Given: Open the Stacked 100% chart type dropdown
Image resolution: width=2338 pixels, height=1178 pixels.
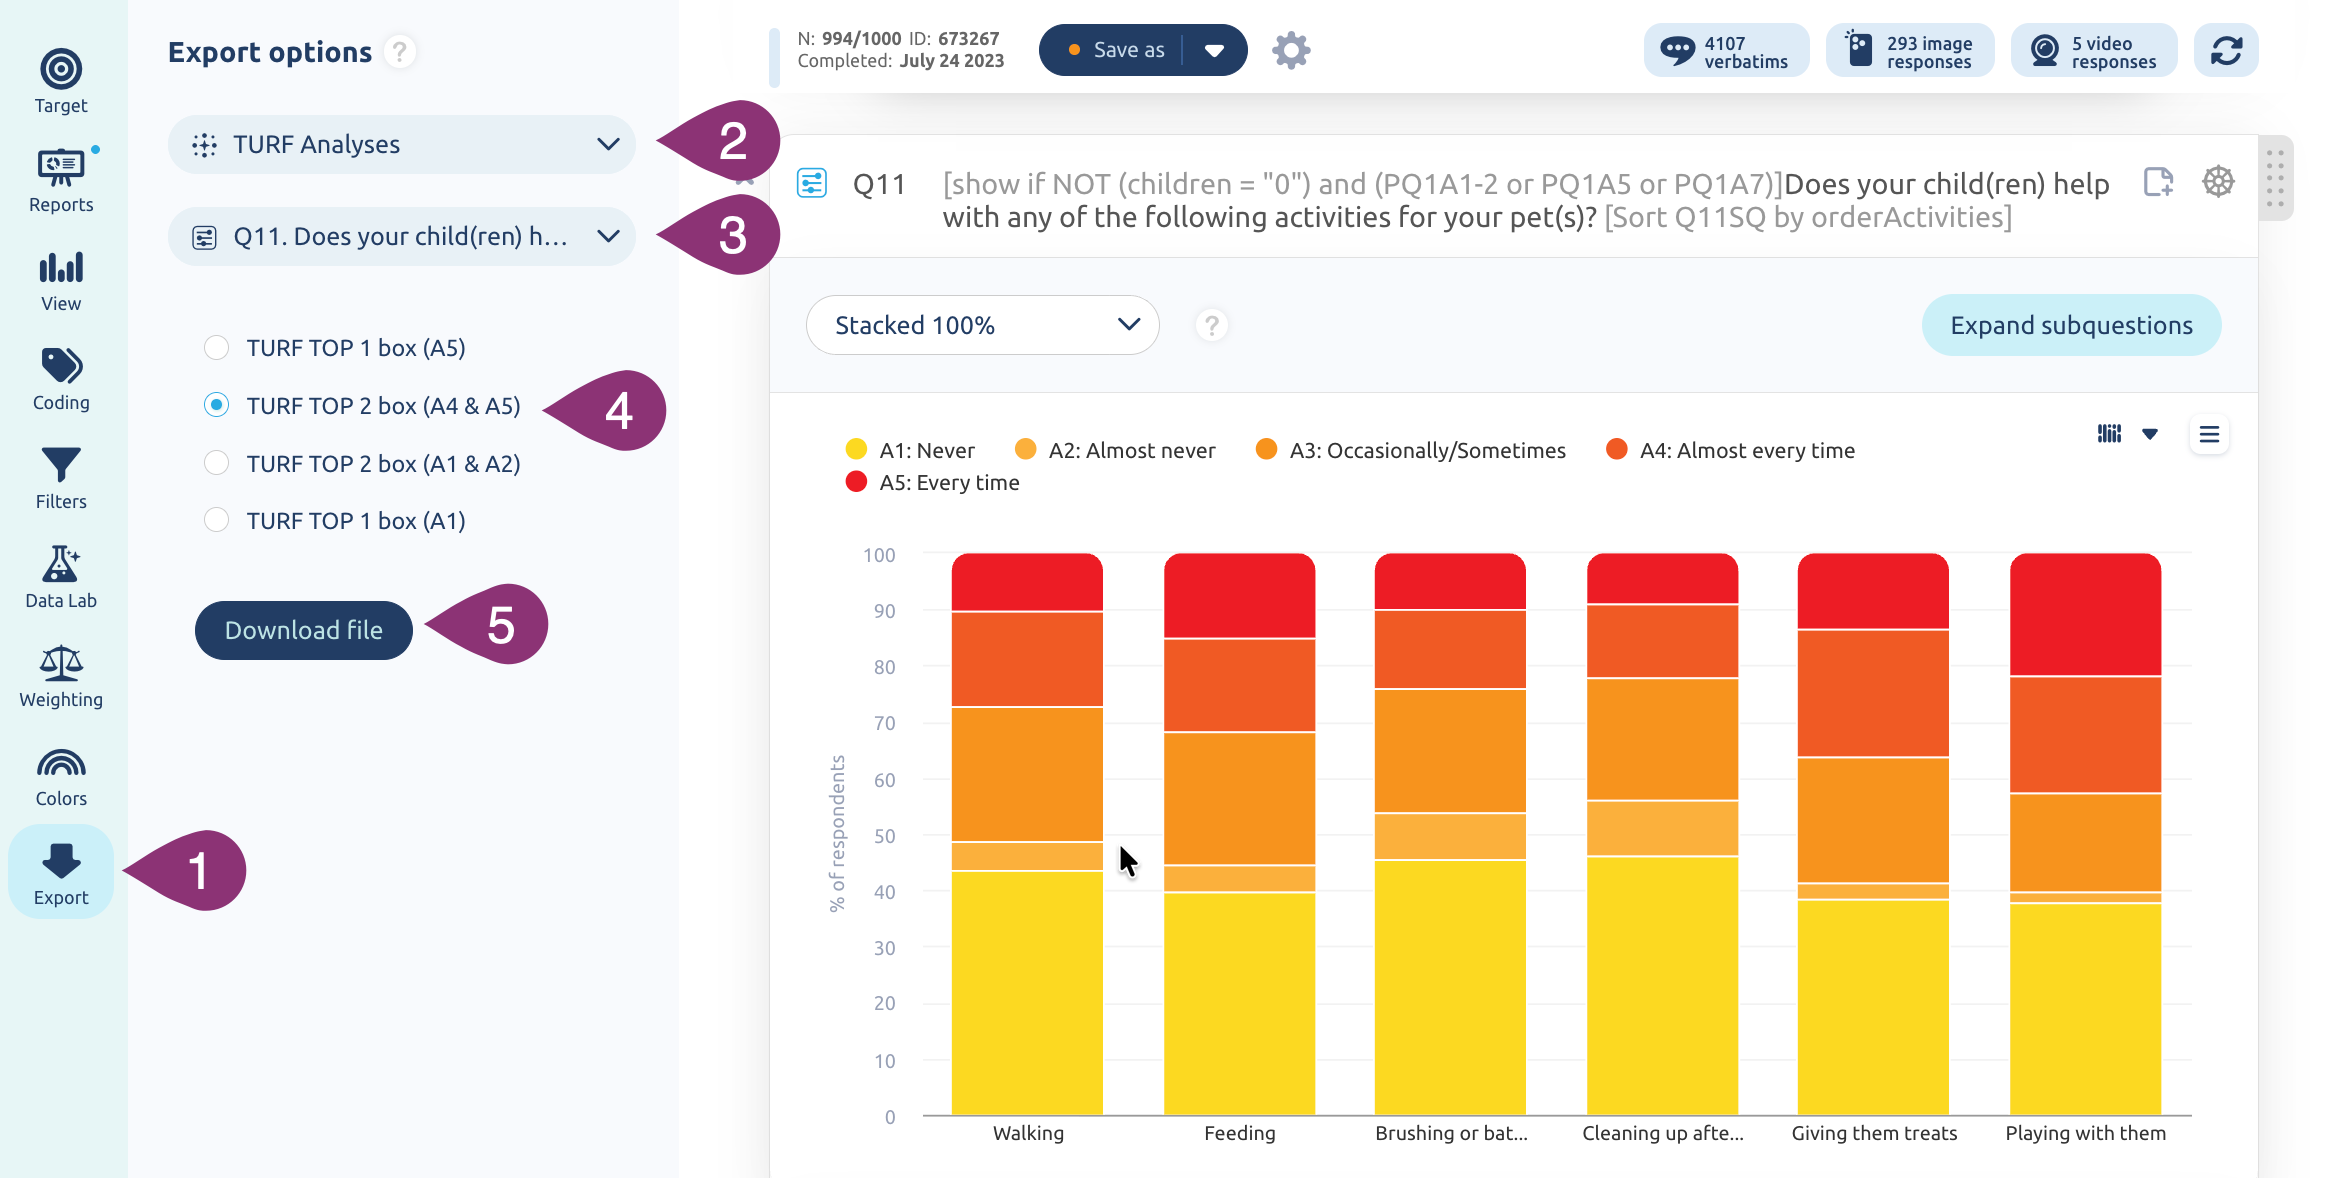Looking at the screenshot, I should coord(982,325).
